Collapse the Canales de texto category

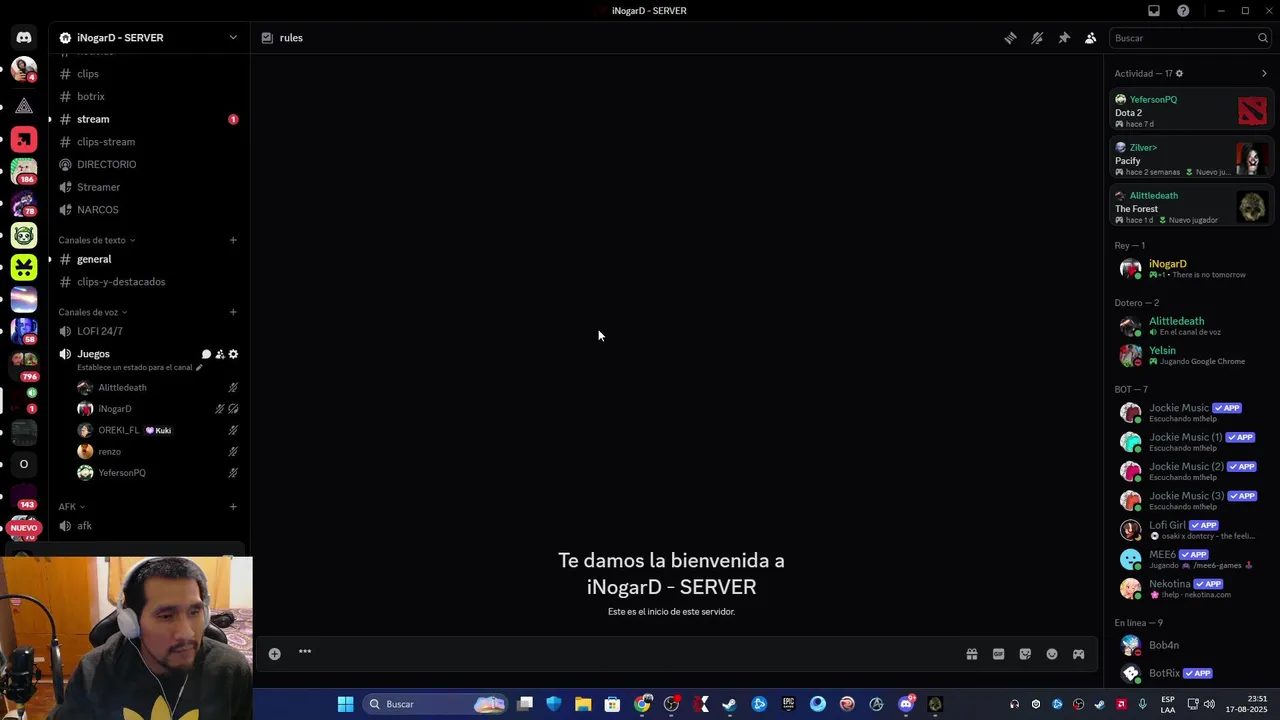[x=96, y=240]
